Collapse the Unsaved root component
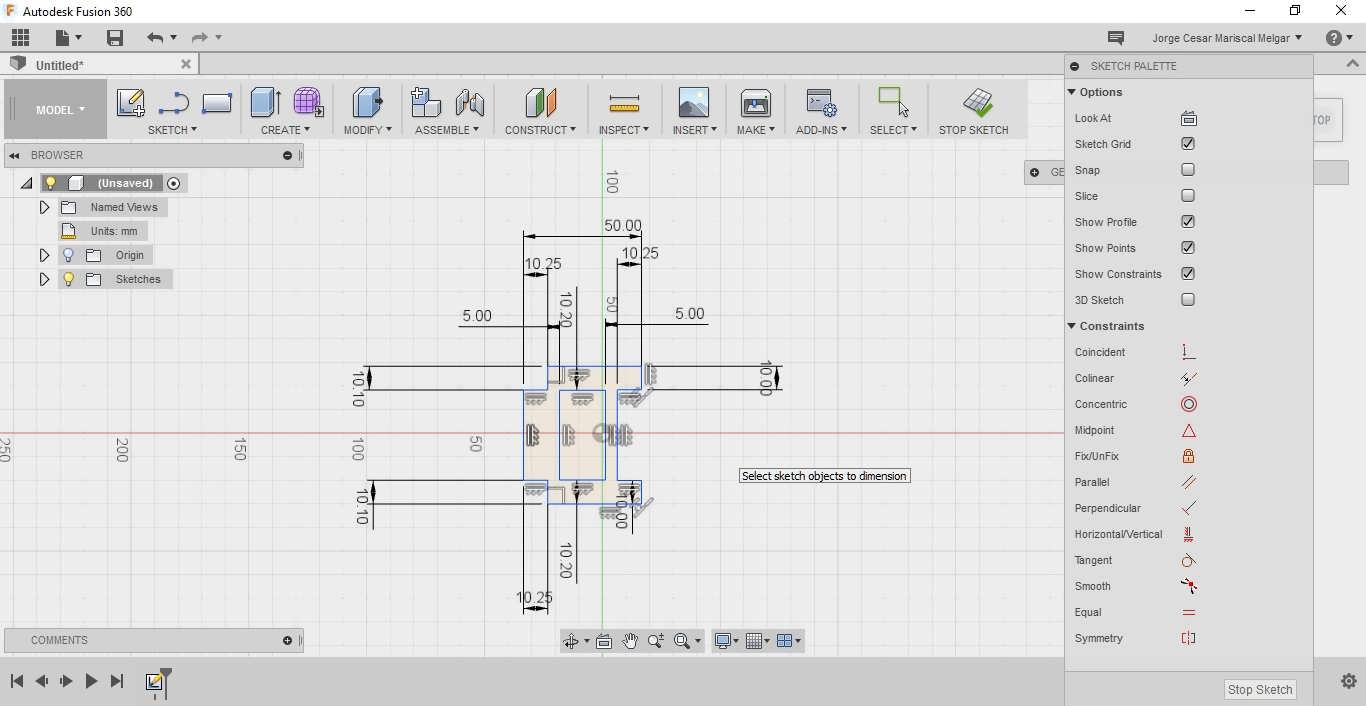This screenshot has width=1366, height=706. pyautogui.click(x=27, y=183)
